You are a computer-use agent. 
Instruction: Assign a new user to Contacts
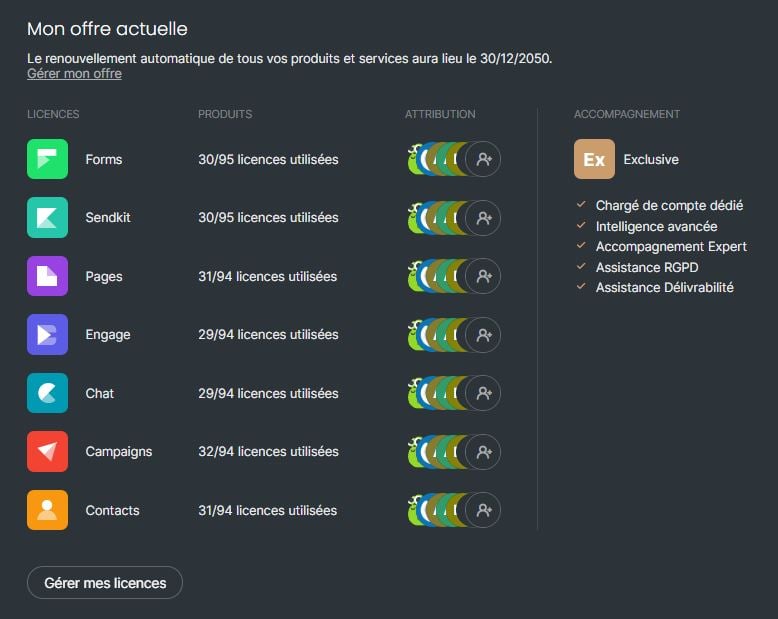tap(484, 511)
